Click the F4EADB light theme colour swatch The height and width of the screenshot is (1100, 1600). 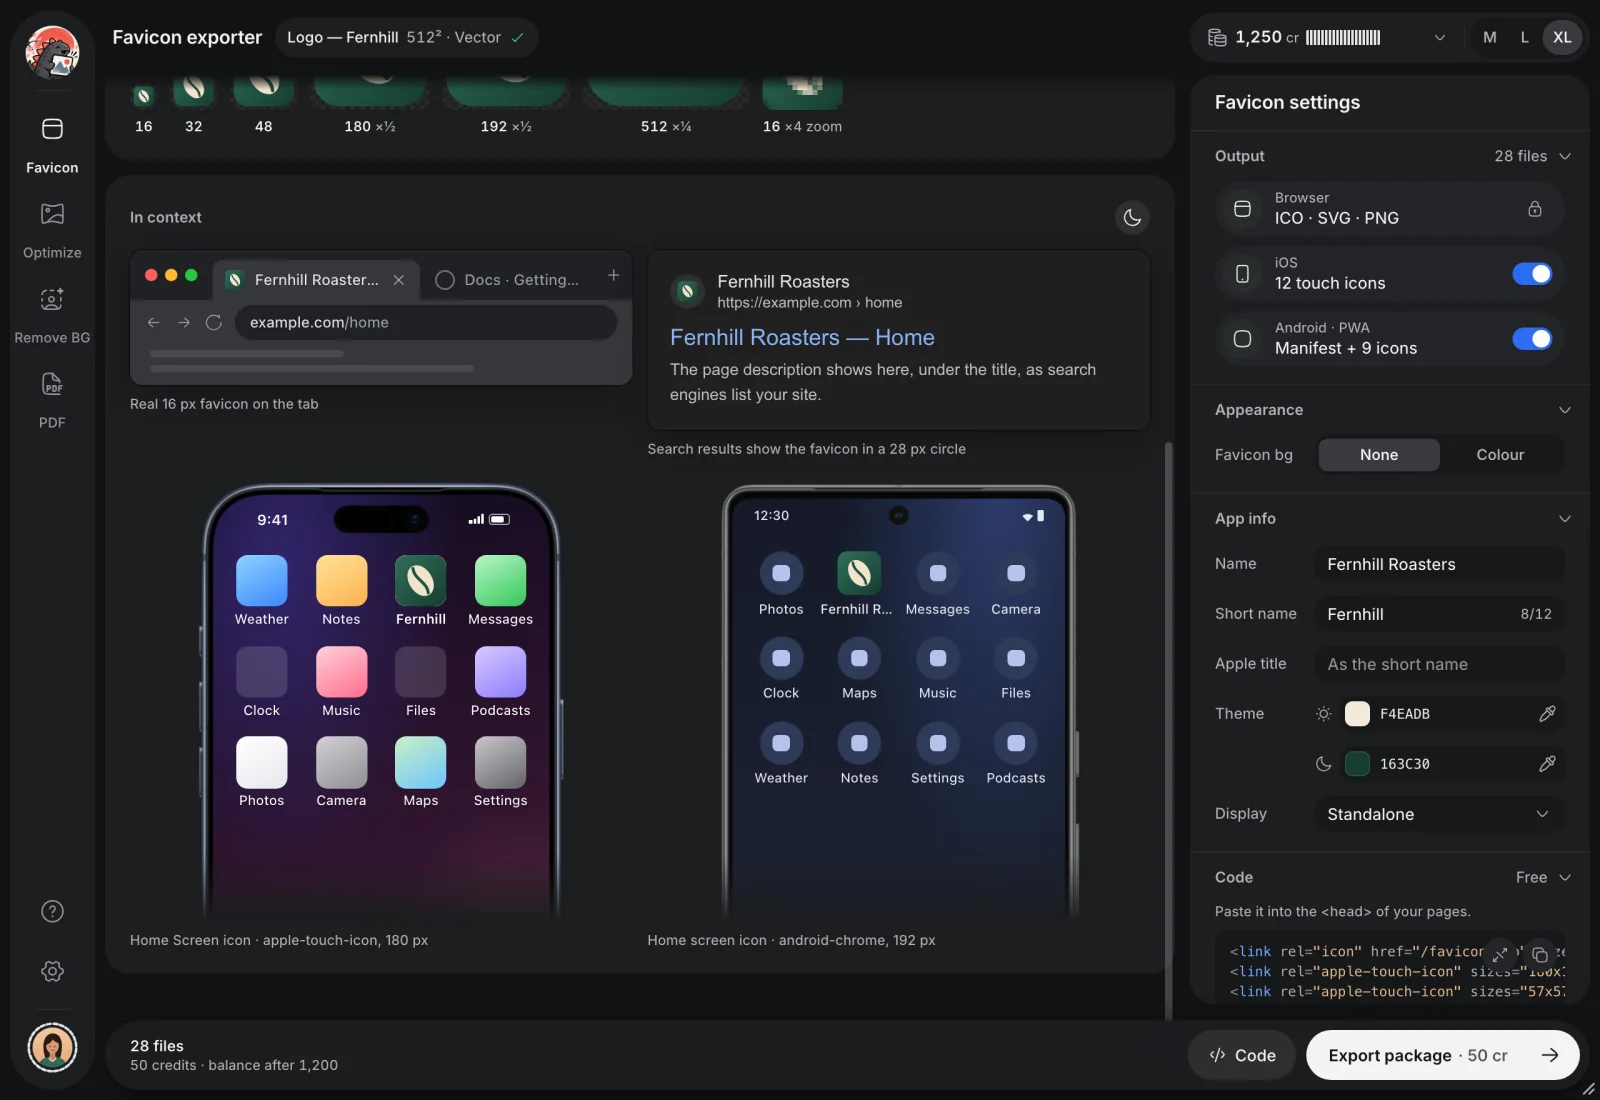pos(1357,714)
